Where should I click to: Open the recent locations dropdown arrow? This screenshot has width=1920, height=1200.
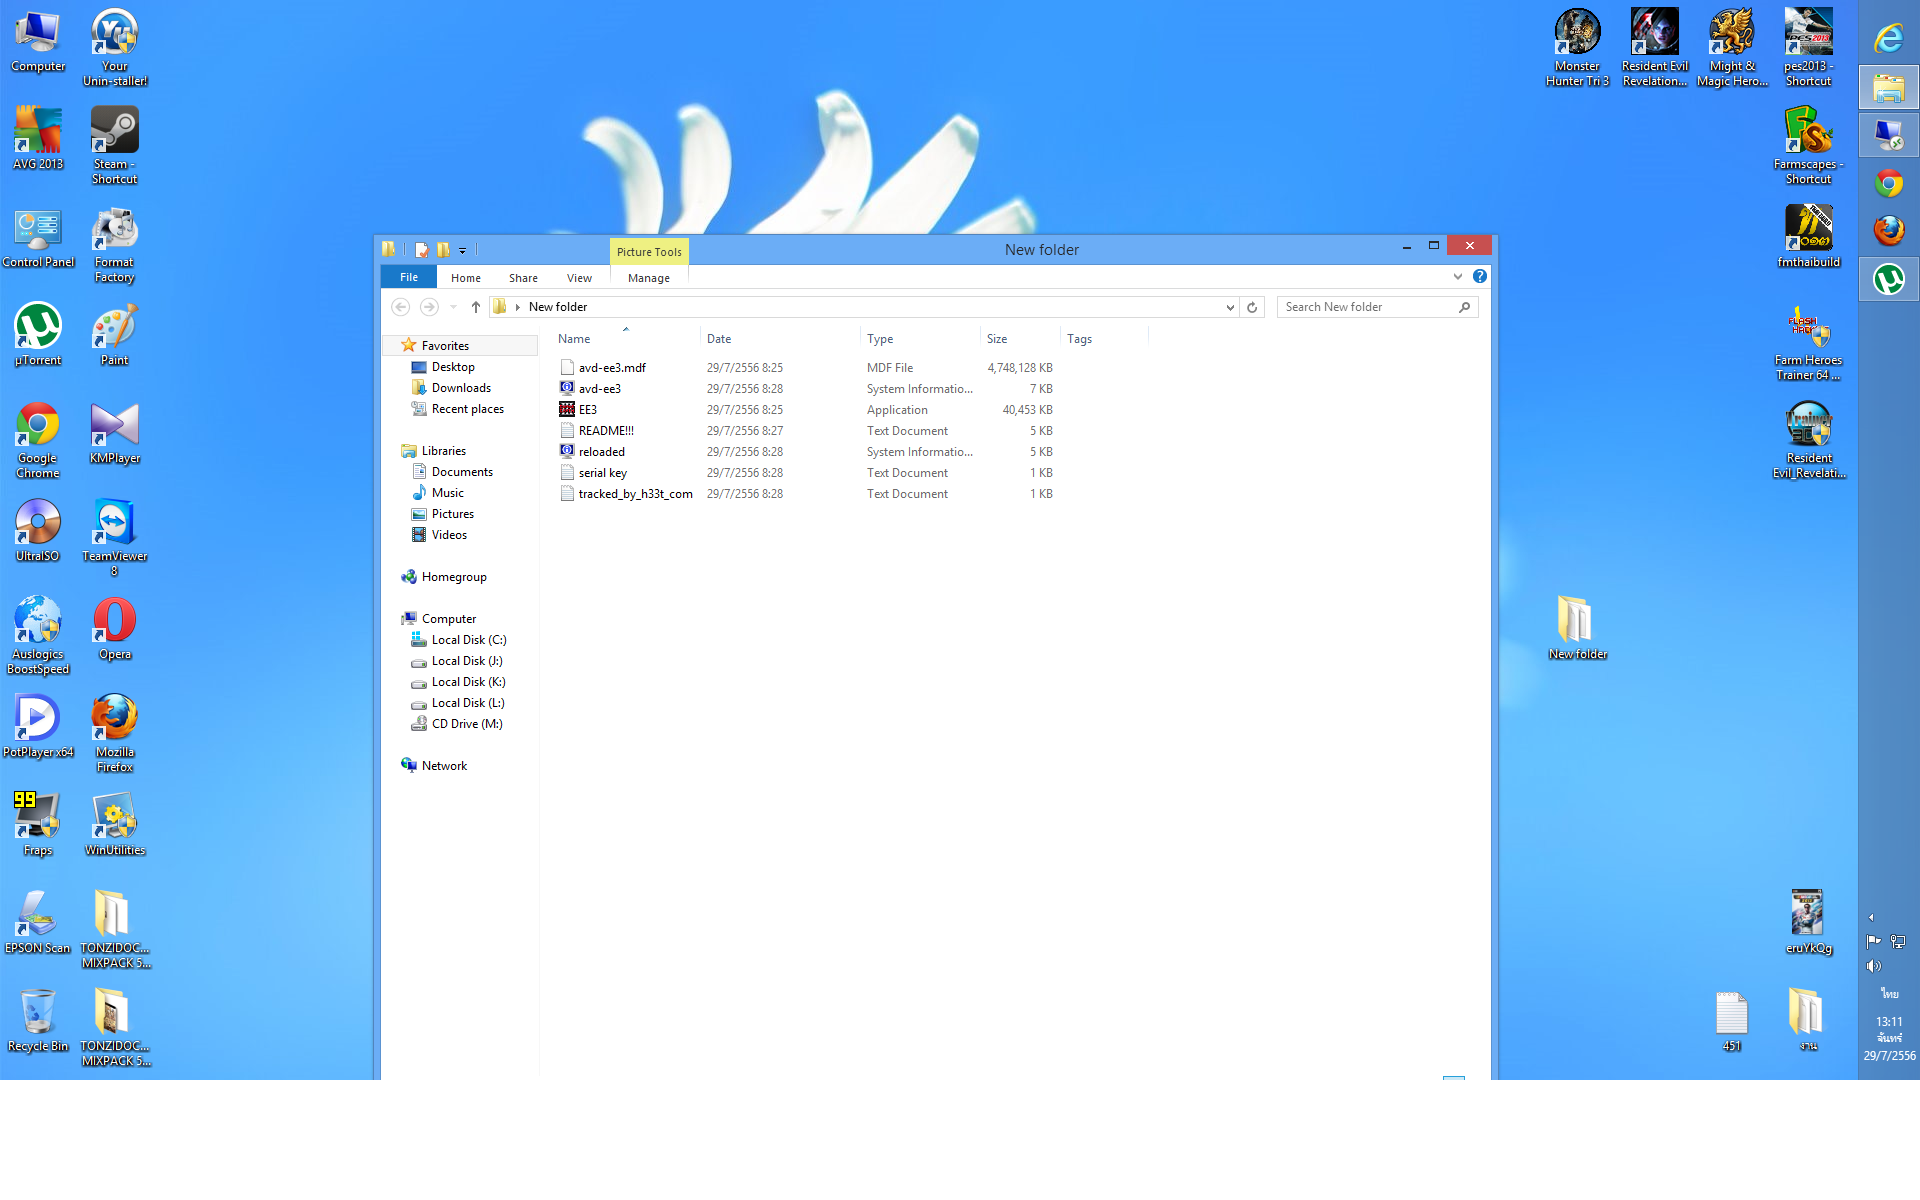coord(453,307)
